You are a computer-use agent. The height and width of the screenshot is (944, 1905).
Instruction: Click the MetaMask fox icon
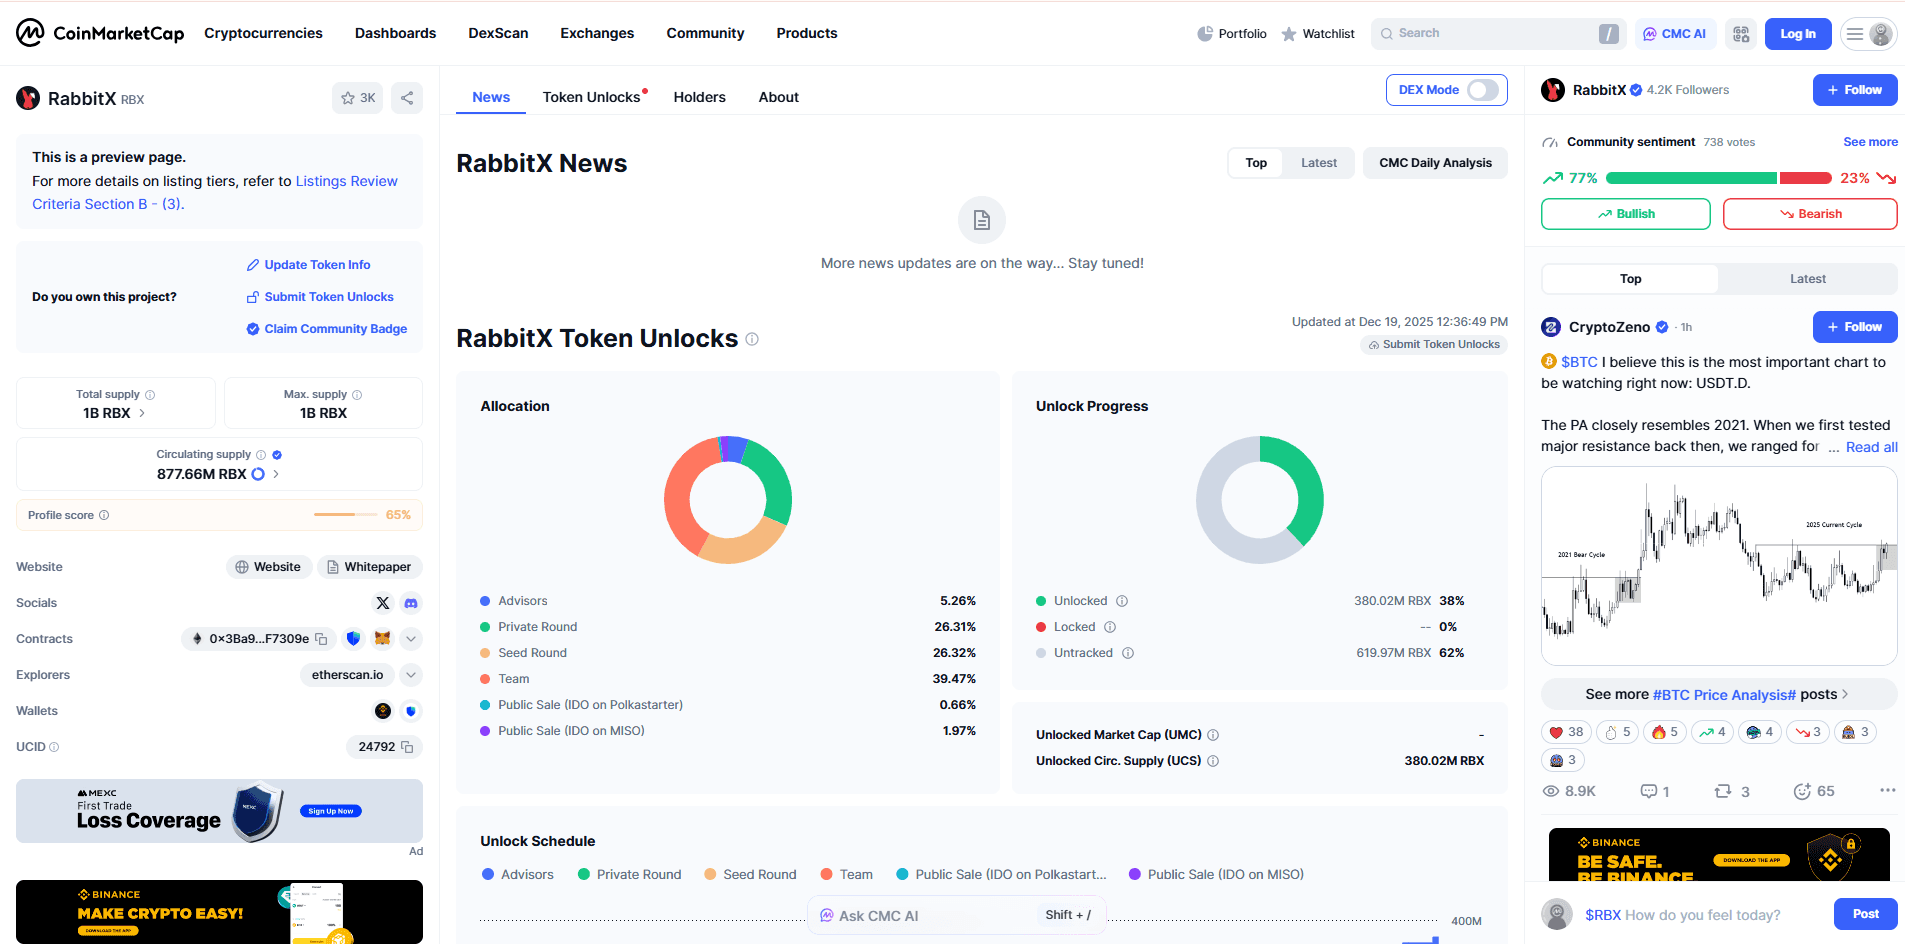coord(382,638)
